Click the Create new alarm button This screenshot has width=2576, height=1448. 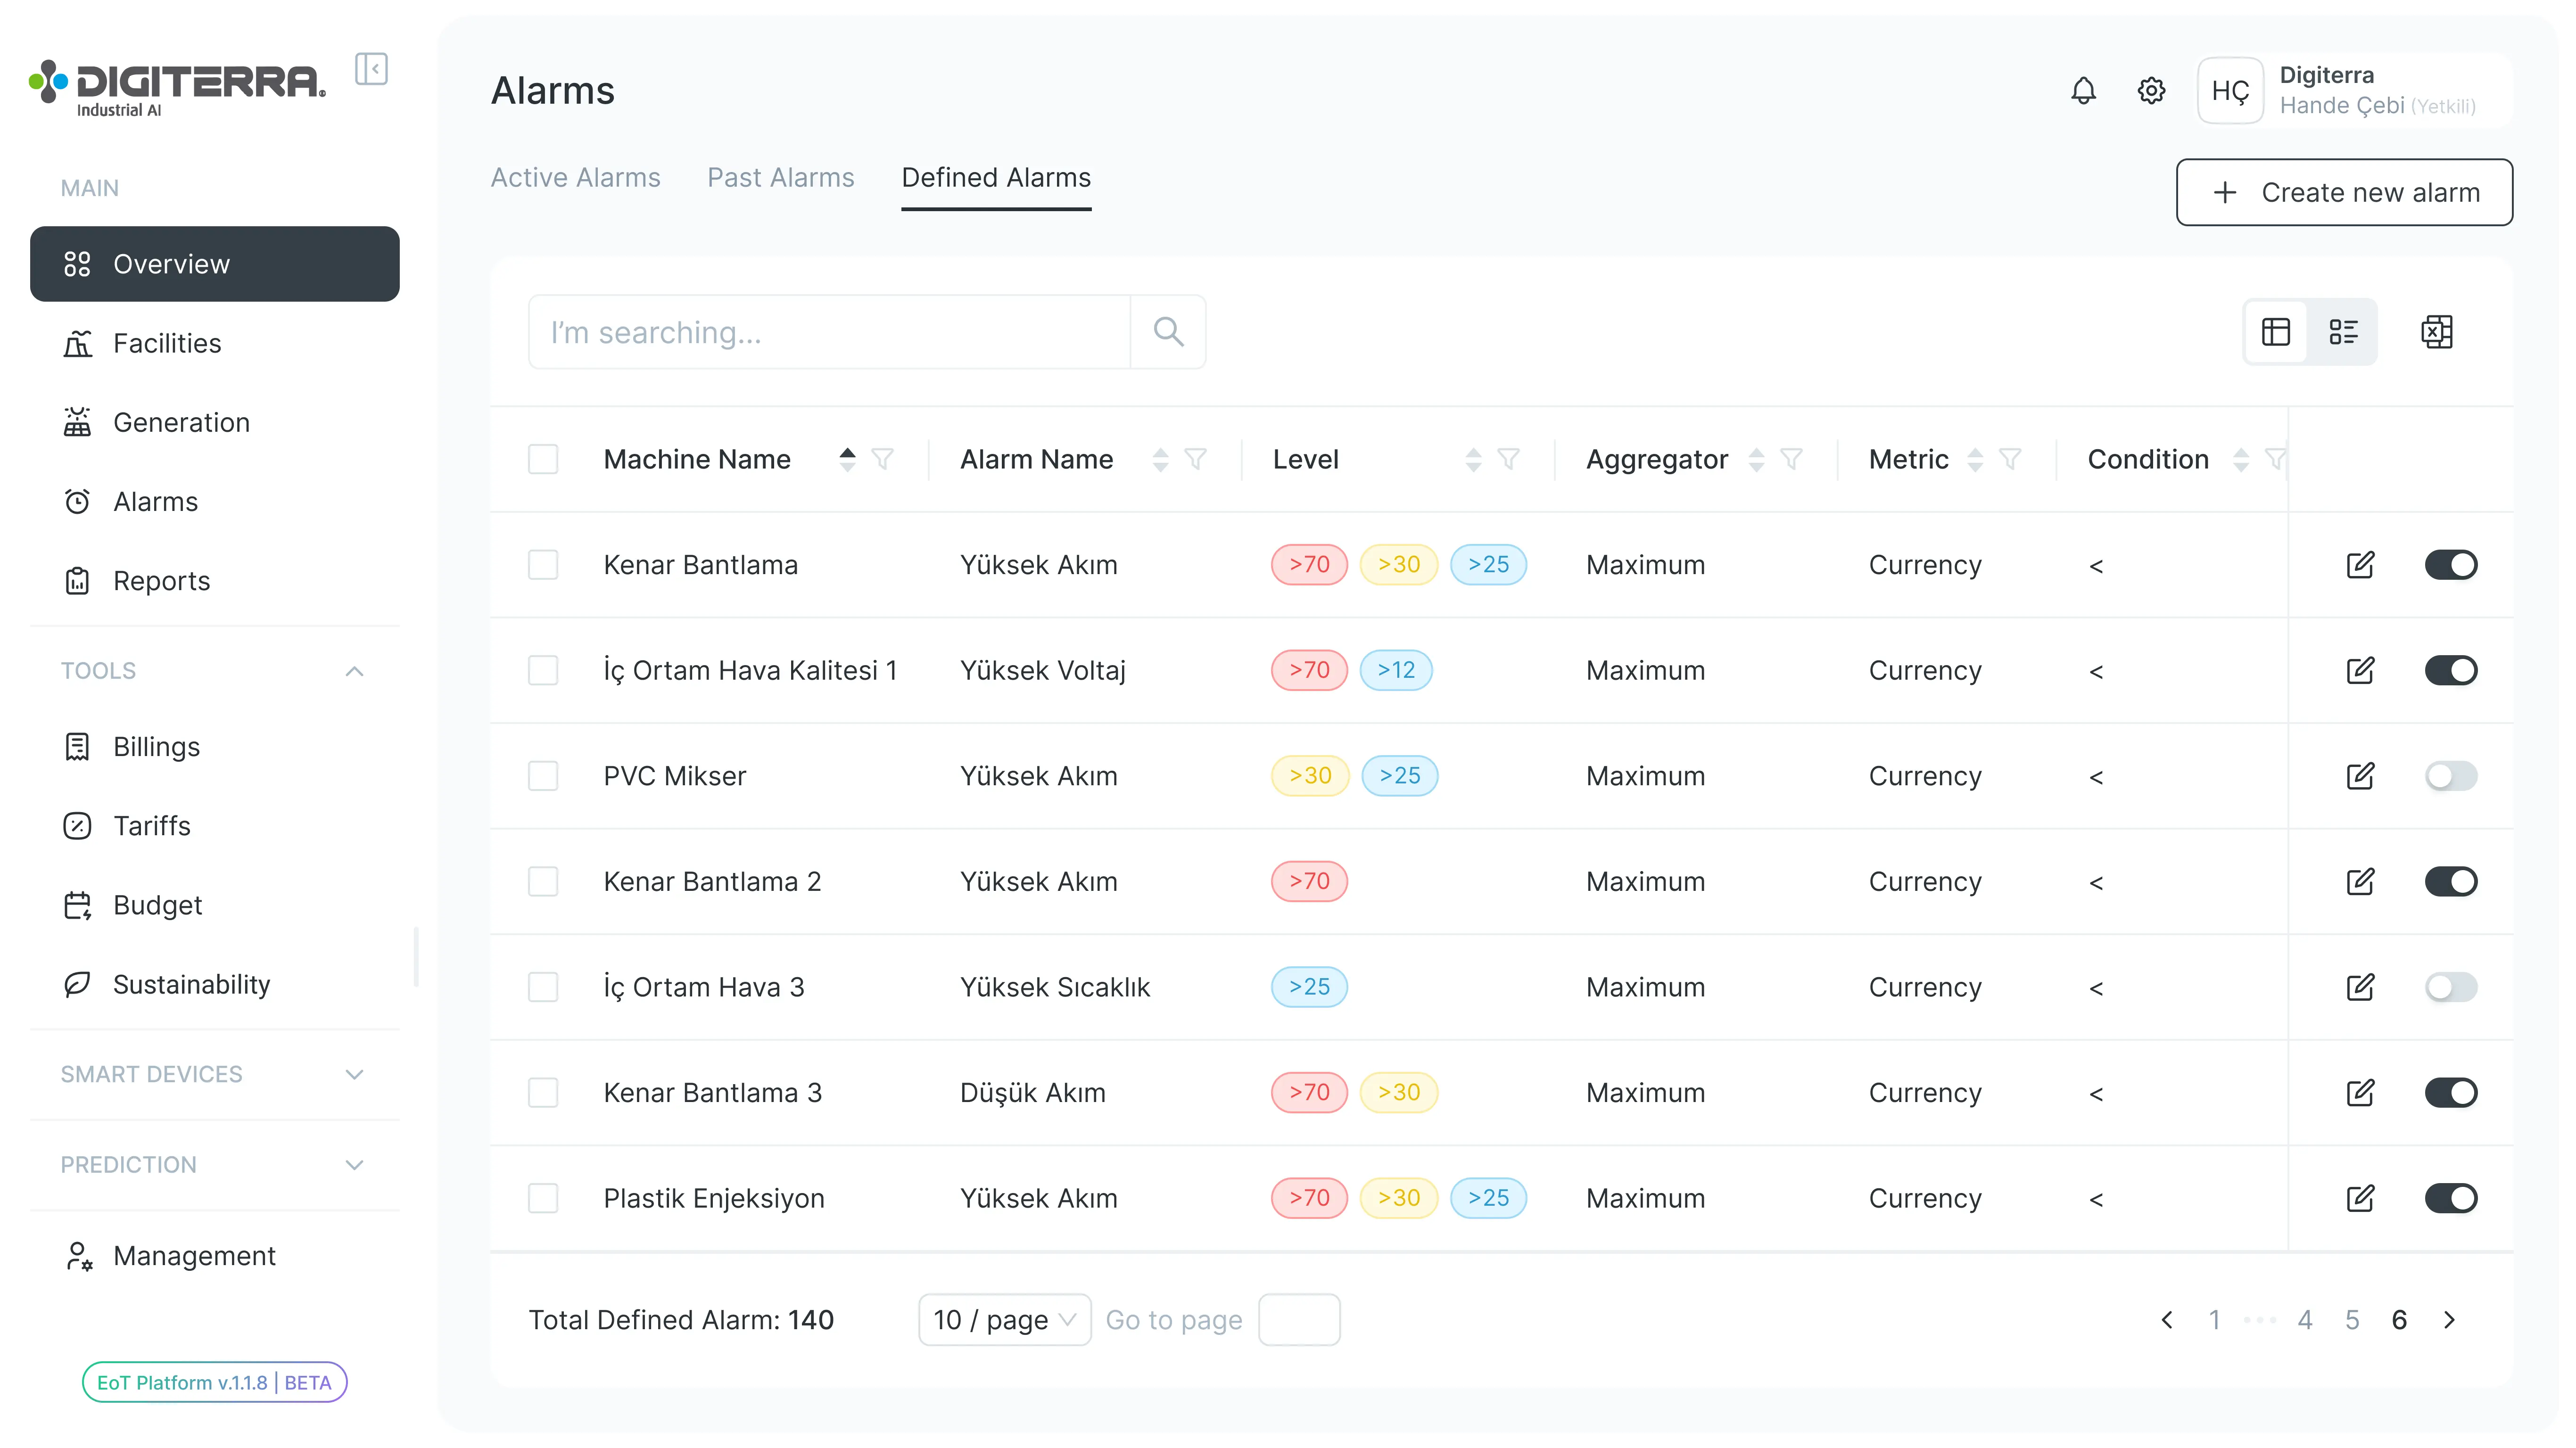tap(2344, 192)
